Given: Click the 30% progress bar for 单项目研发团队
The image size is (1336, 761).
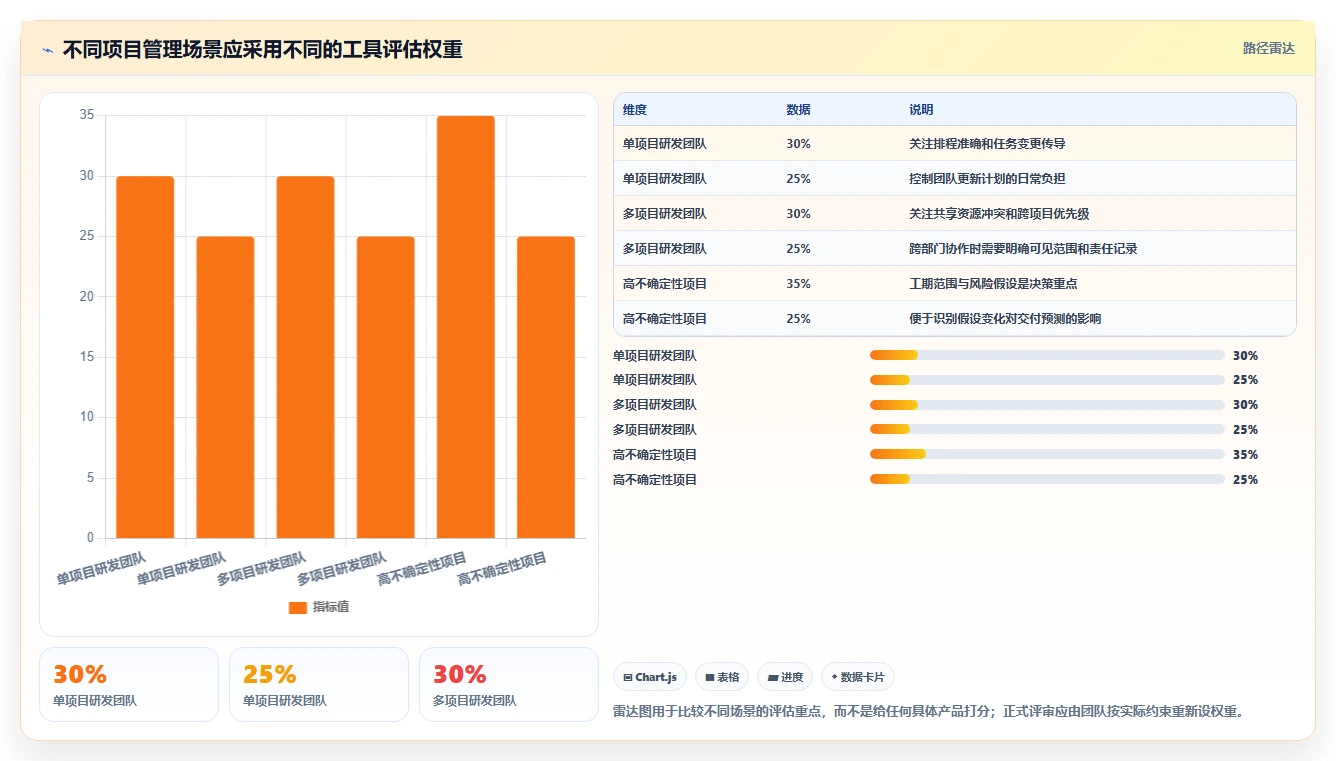Looking at the screenshot, I should (x=1047, y=355).
